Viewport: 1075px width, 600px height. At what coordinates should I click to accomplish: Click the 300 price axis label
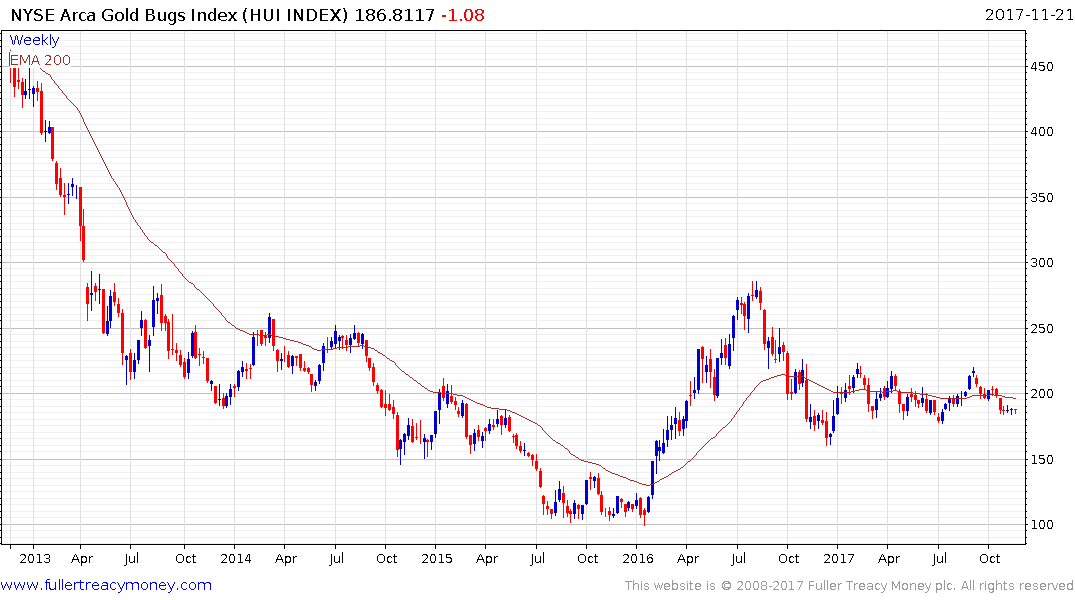[1042, 263]
